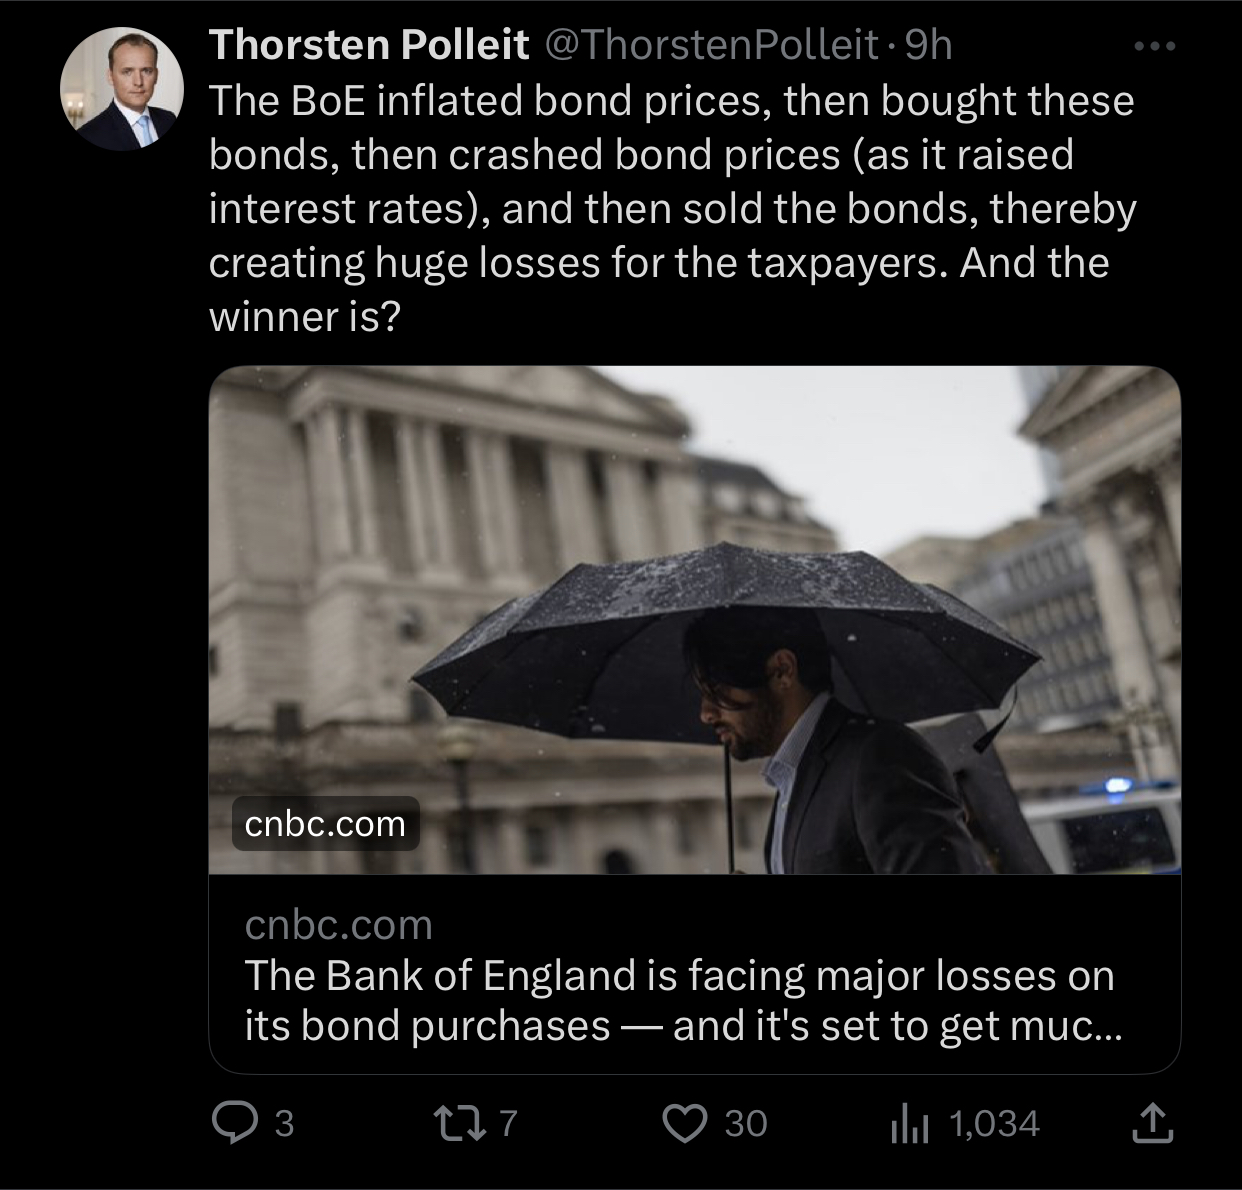Screen dimensions: 1242x1190
Task: Click the cnbc.com badge on the image
Action: [x=325, y=824]
